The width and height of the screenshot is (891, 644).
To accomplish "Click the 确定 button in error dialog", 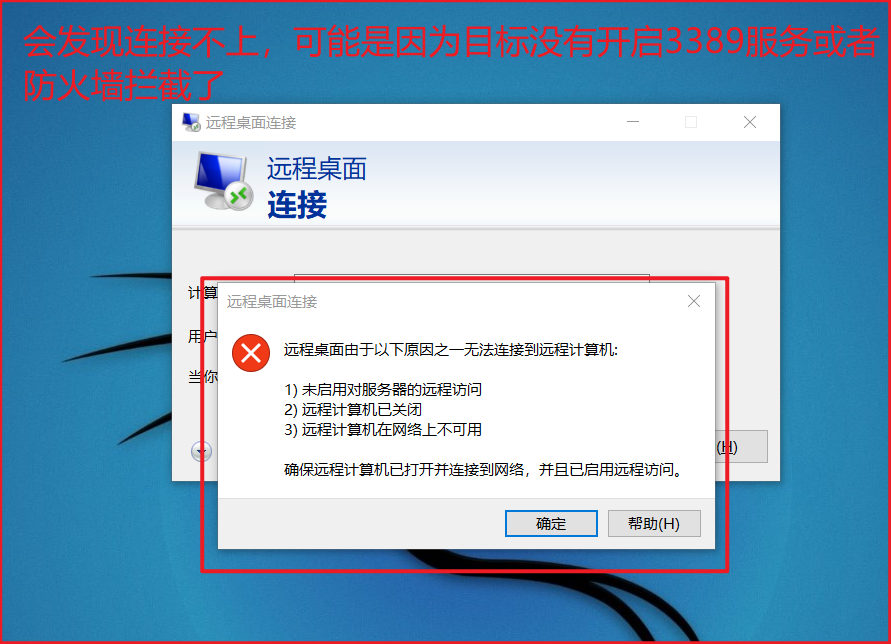I will 551,523.
